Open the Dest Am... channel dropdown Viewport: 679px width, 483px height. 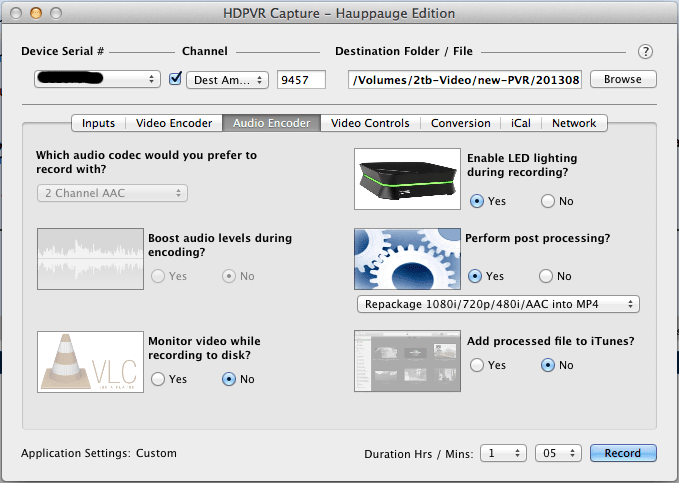[227, 80]
